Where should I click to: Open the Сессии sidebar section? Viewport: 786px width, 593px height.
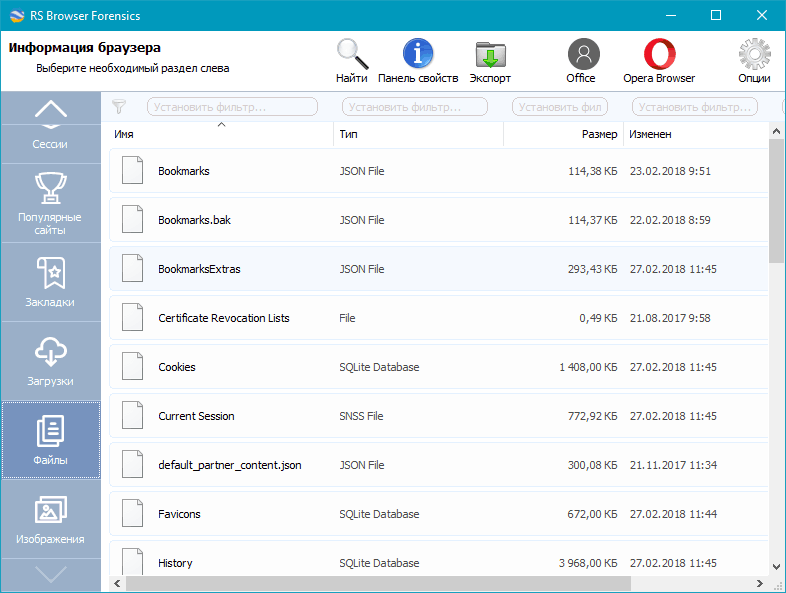pyautogui.click(x=50, y=144)
